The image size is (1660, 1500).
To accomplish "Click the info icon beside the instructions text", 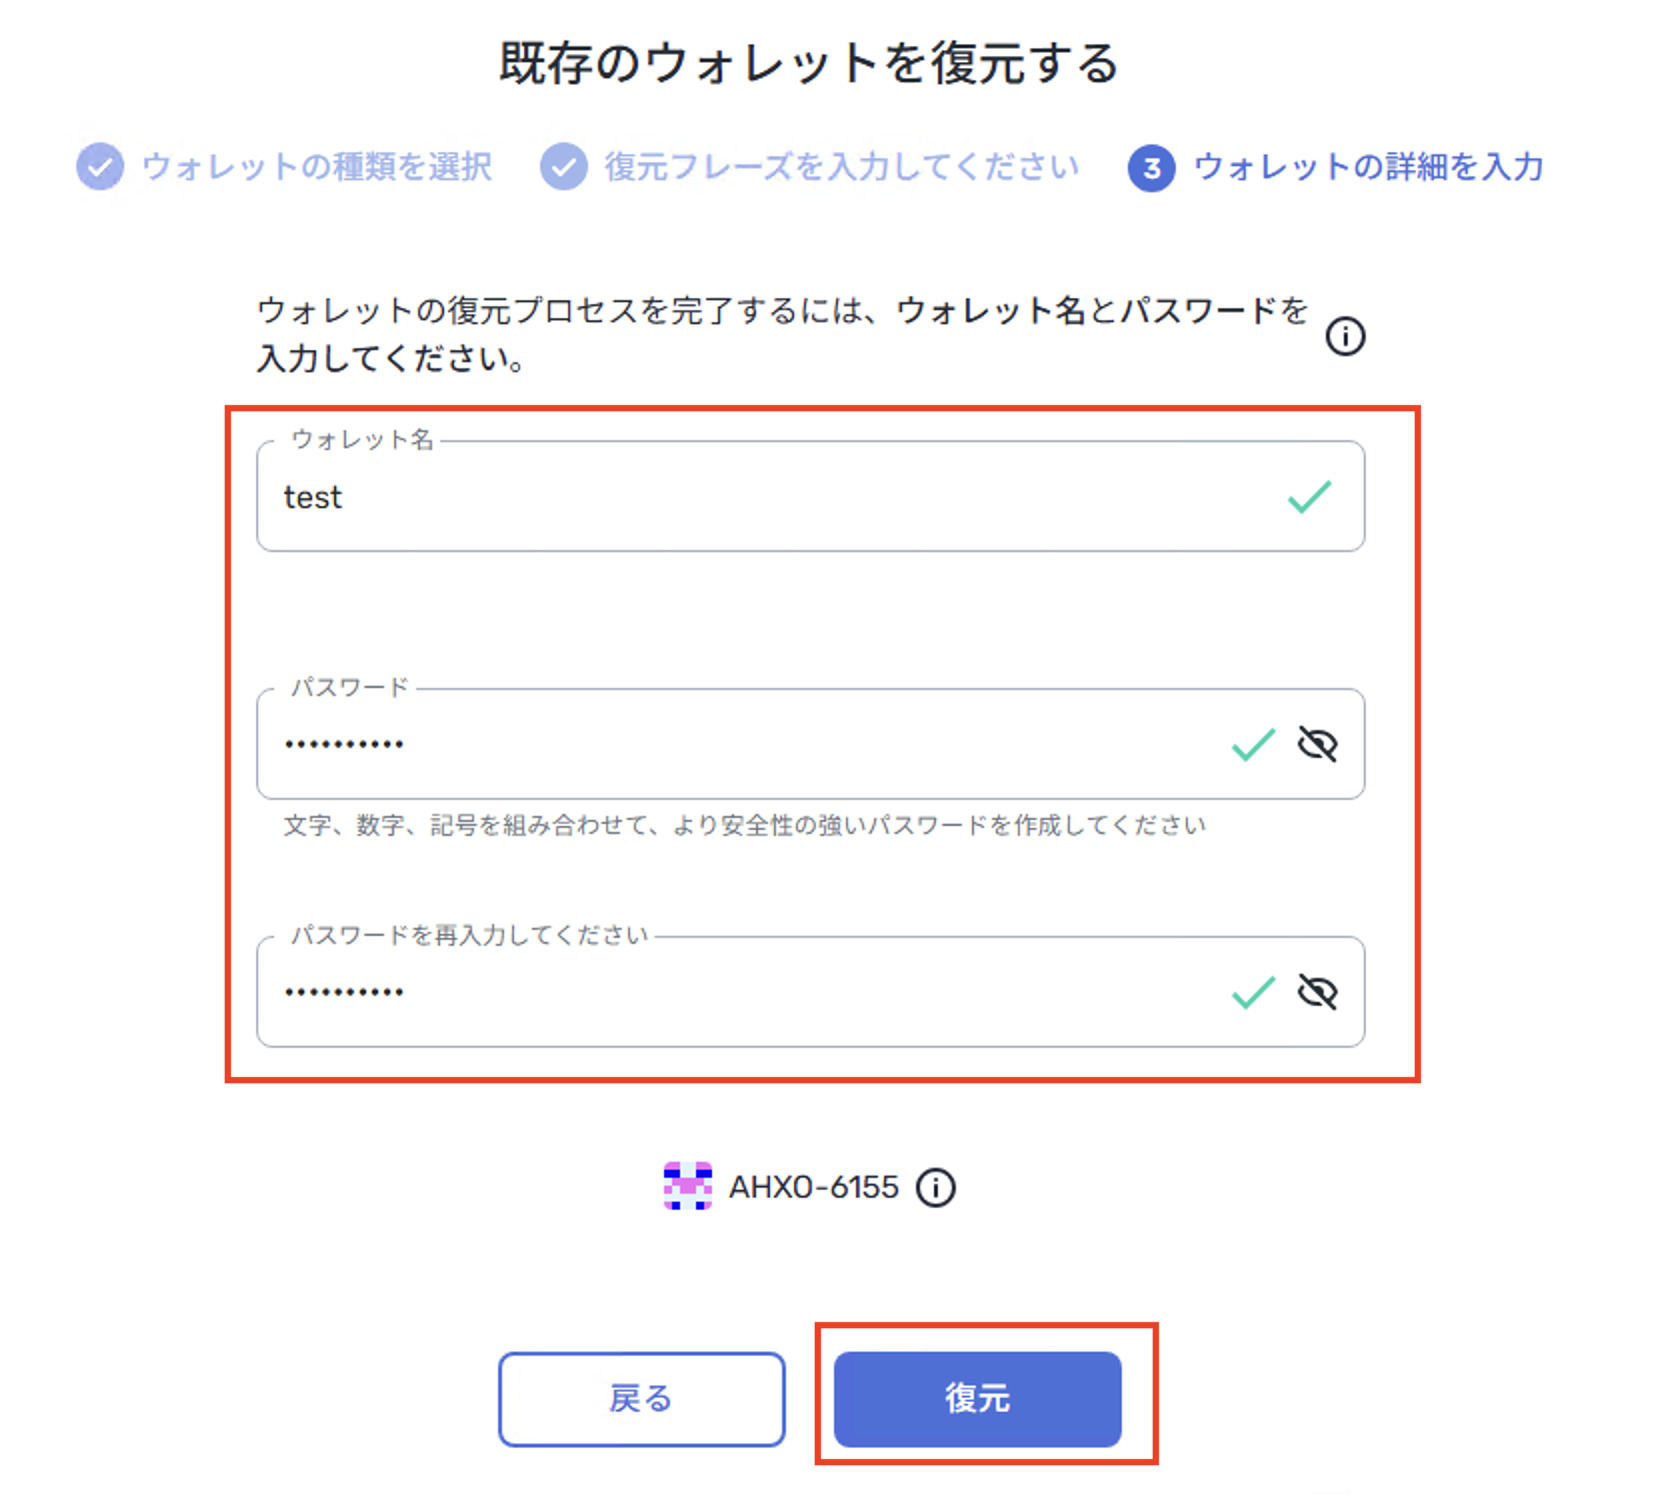I will (x=1345, y=336).
